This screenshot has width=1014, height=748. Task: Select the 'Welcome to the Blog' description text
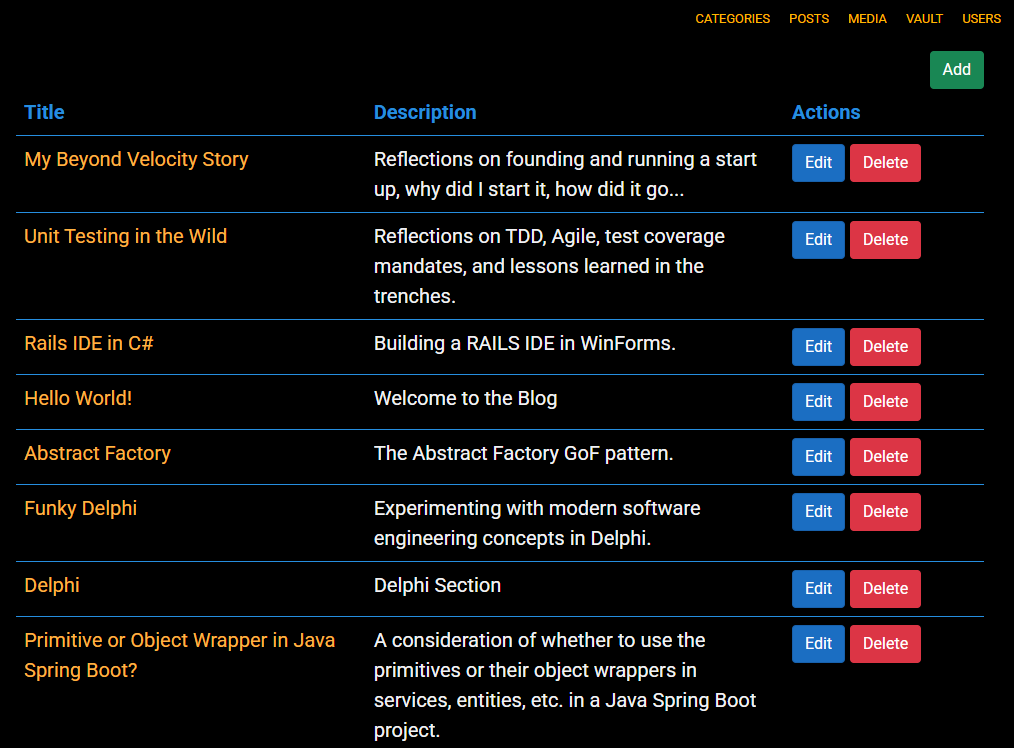(466, 398)
